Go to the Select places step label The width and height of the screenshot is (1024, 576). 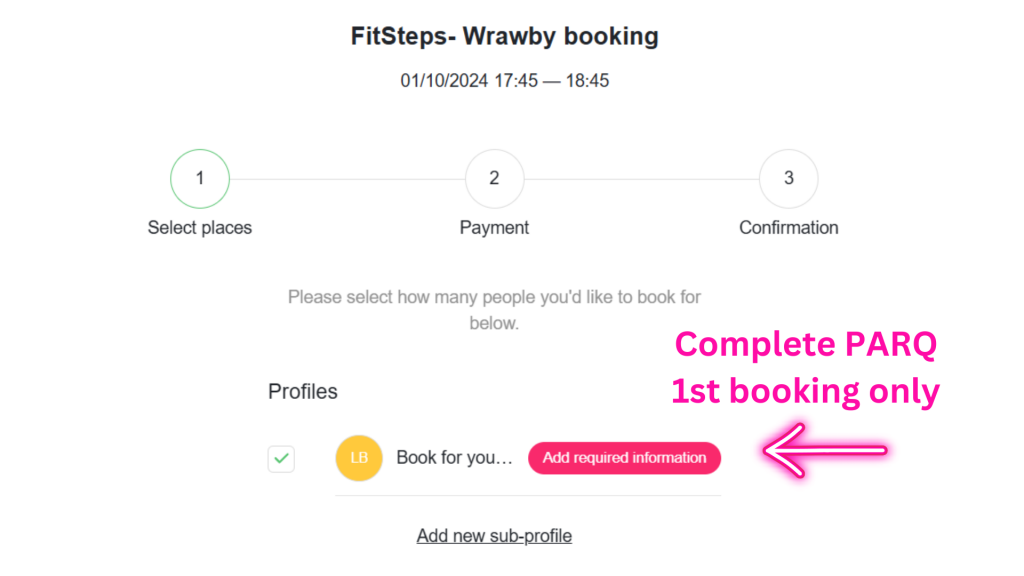[200, 228]
